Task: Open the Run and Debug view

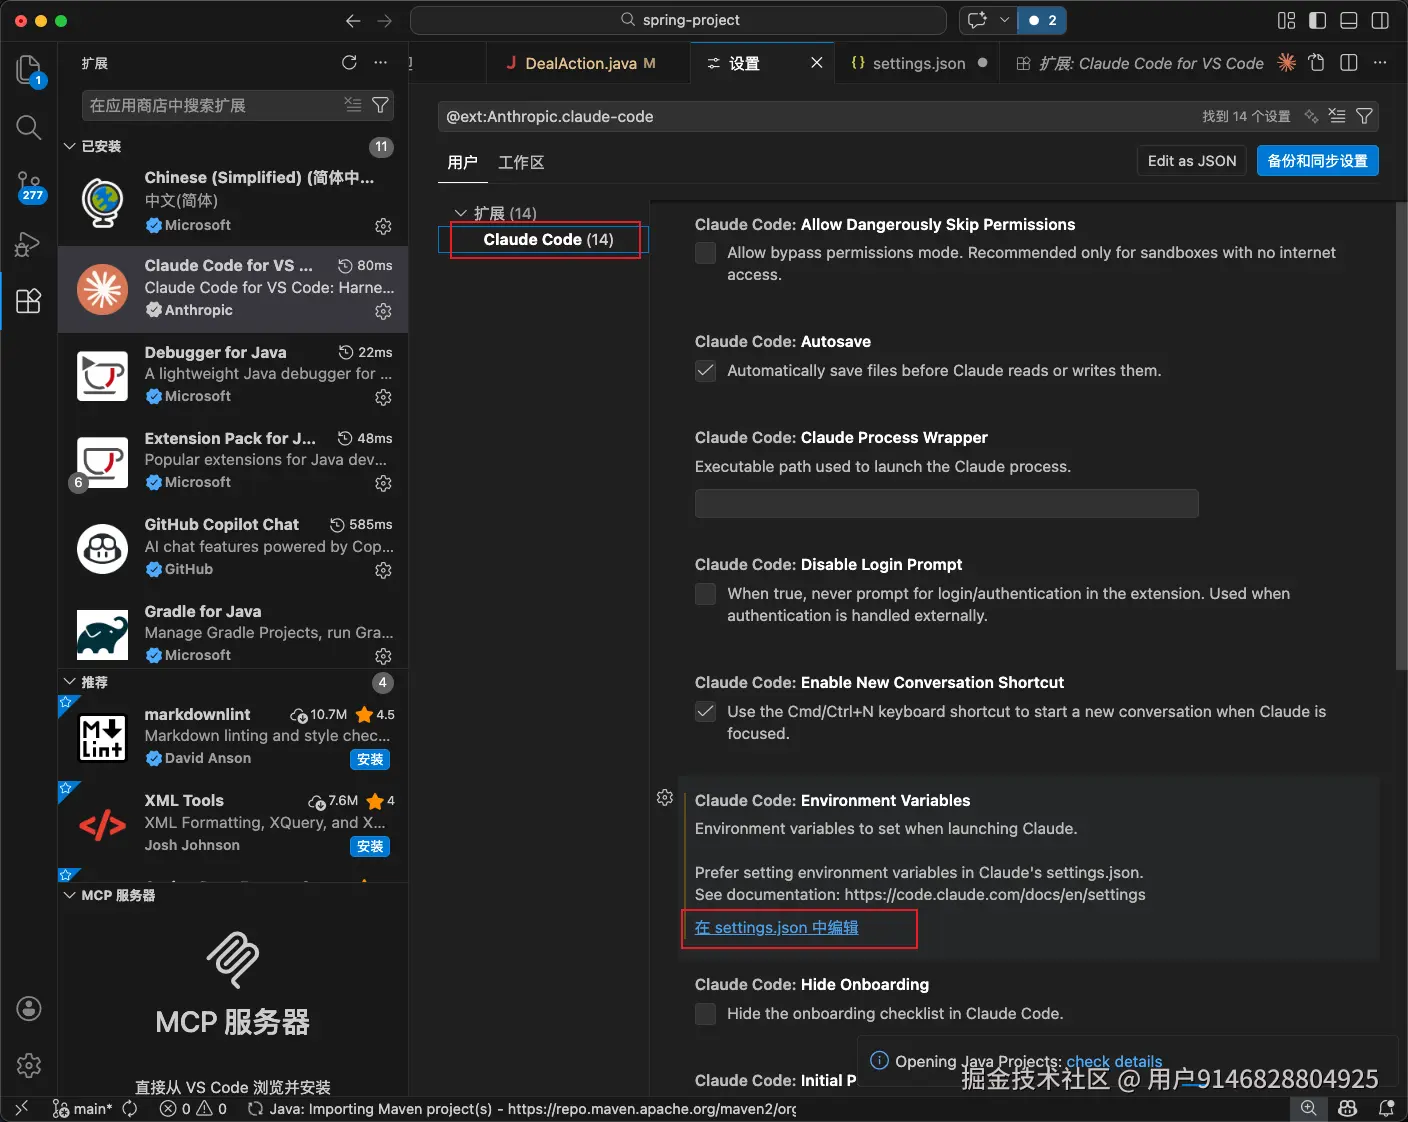Action: [x=29, y=244]
